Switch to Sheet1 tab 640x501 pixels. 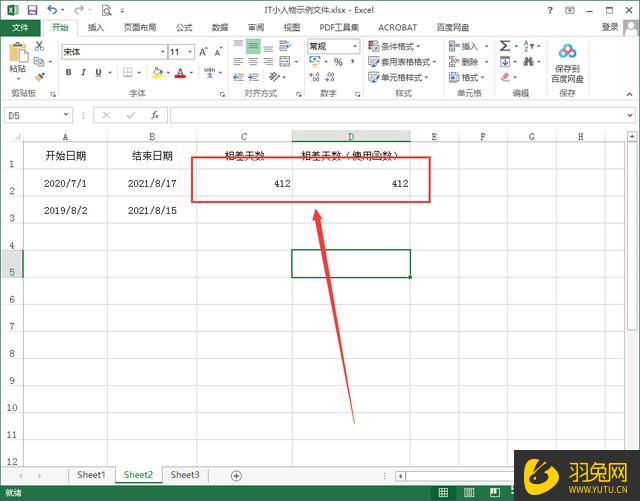coord(91,475)
